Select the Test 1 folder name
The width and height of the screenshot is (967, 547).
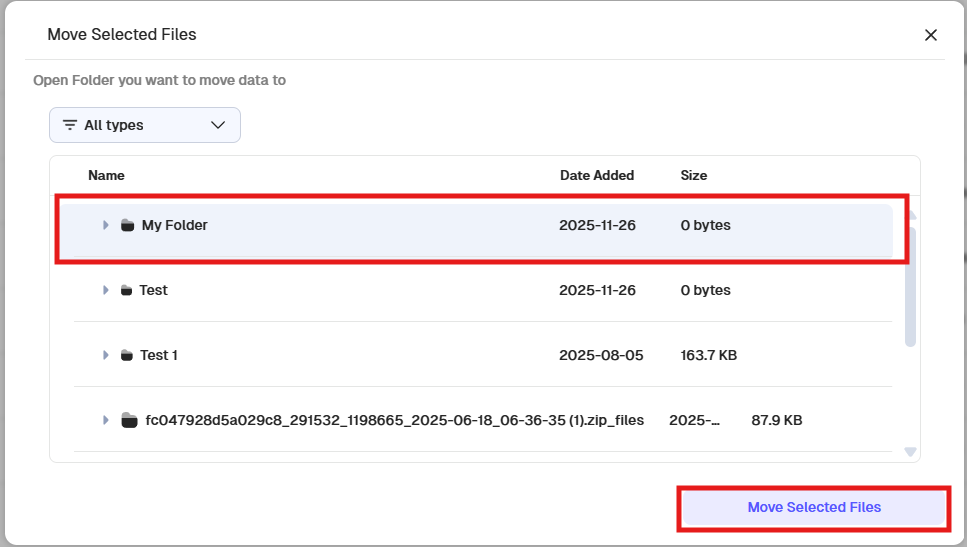(x=159, y=356)
